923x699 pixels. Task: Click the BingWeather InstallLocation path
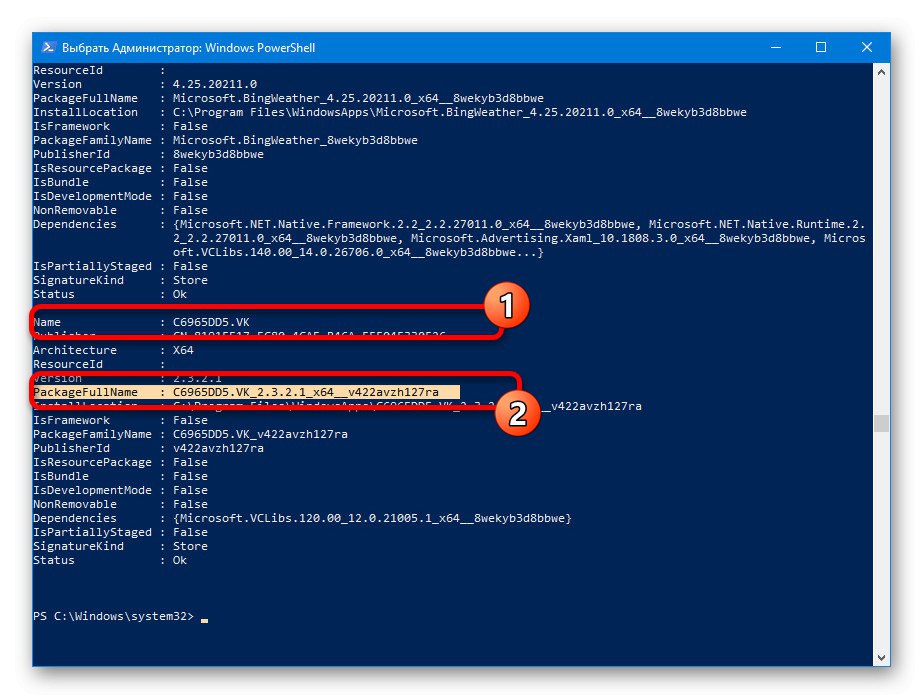point(459,112)
